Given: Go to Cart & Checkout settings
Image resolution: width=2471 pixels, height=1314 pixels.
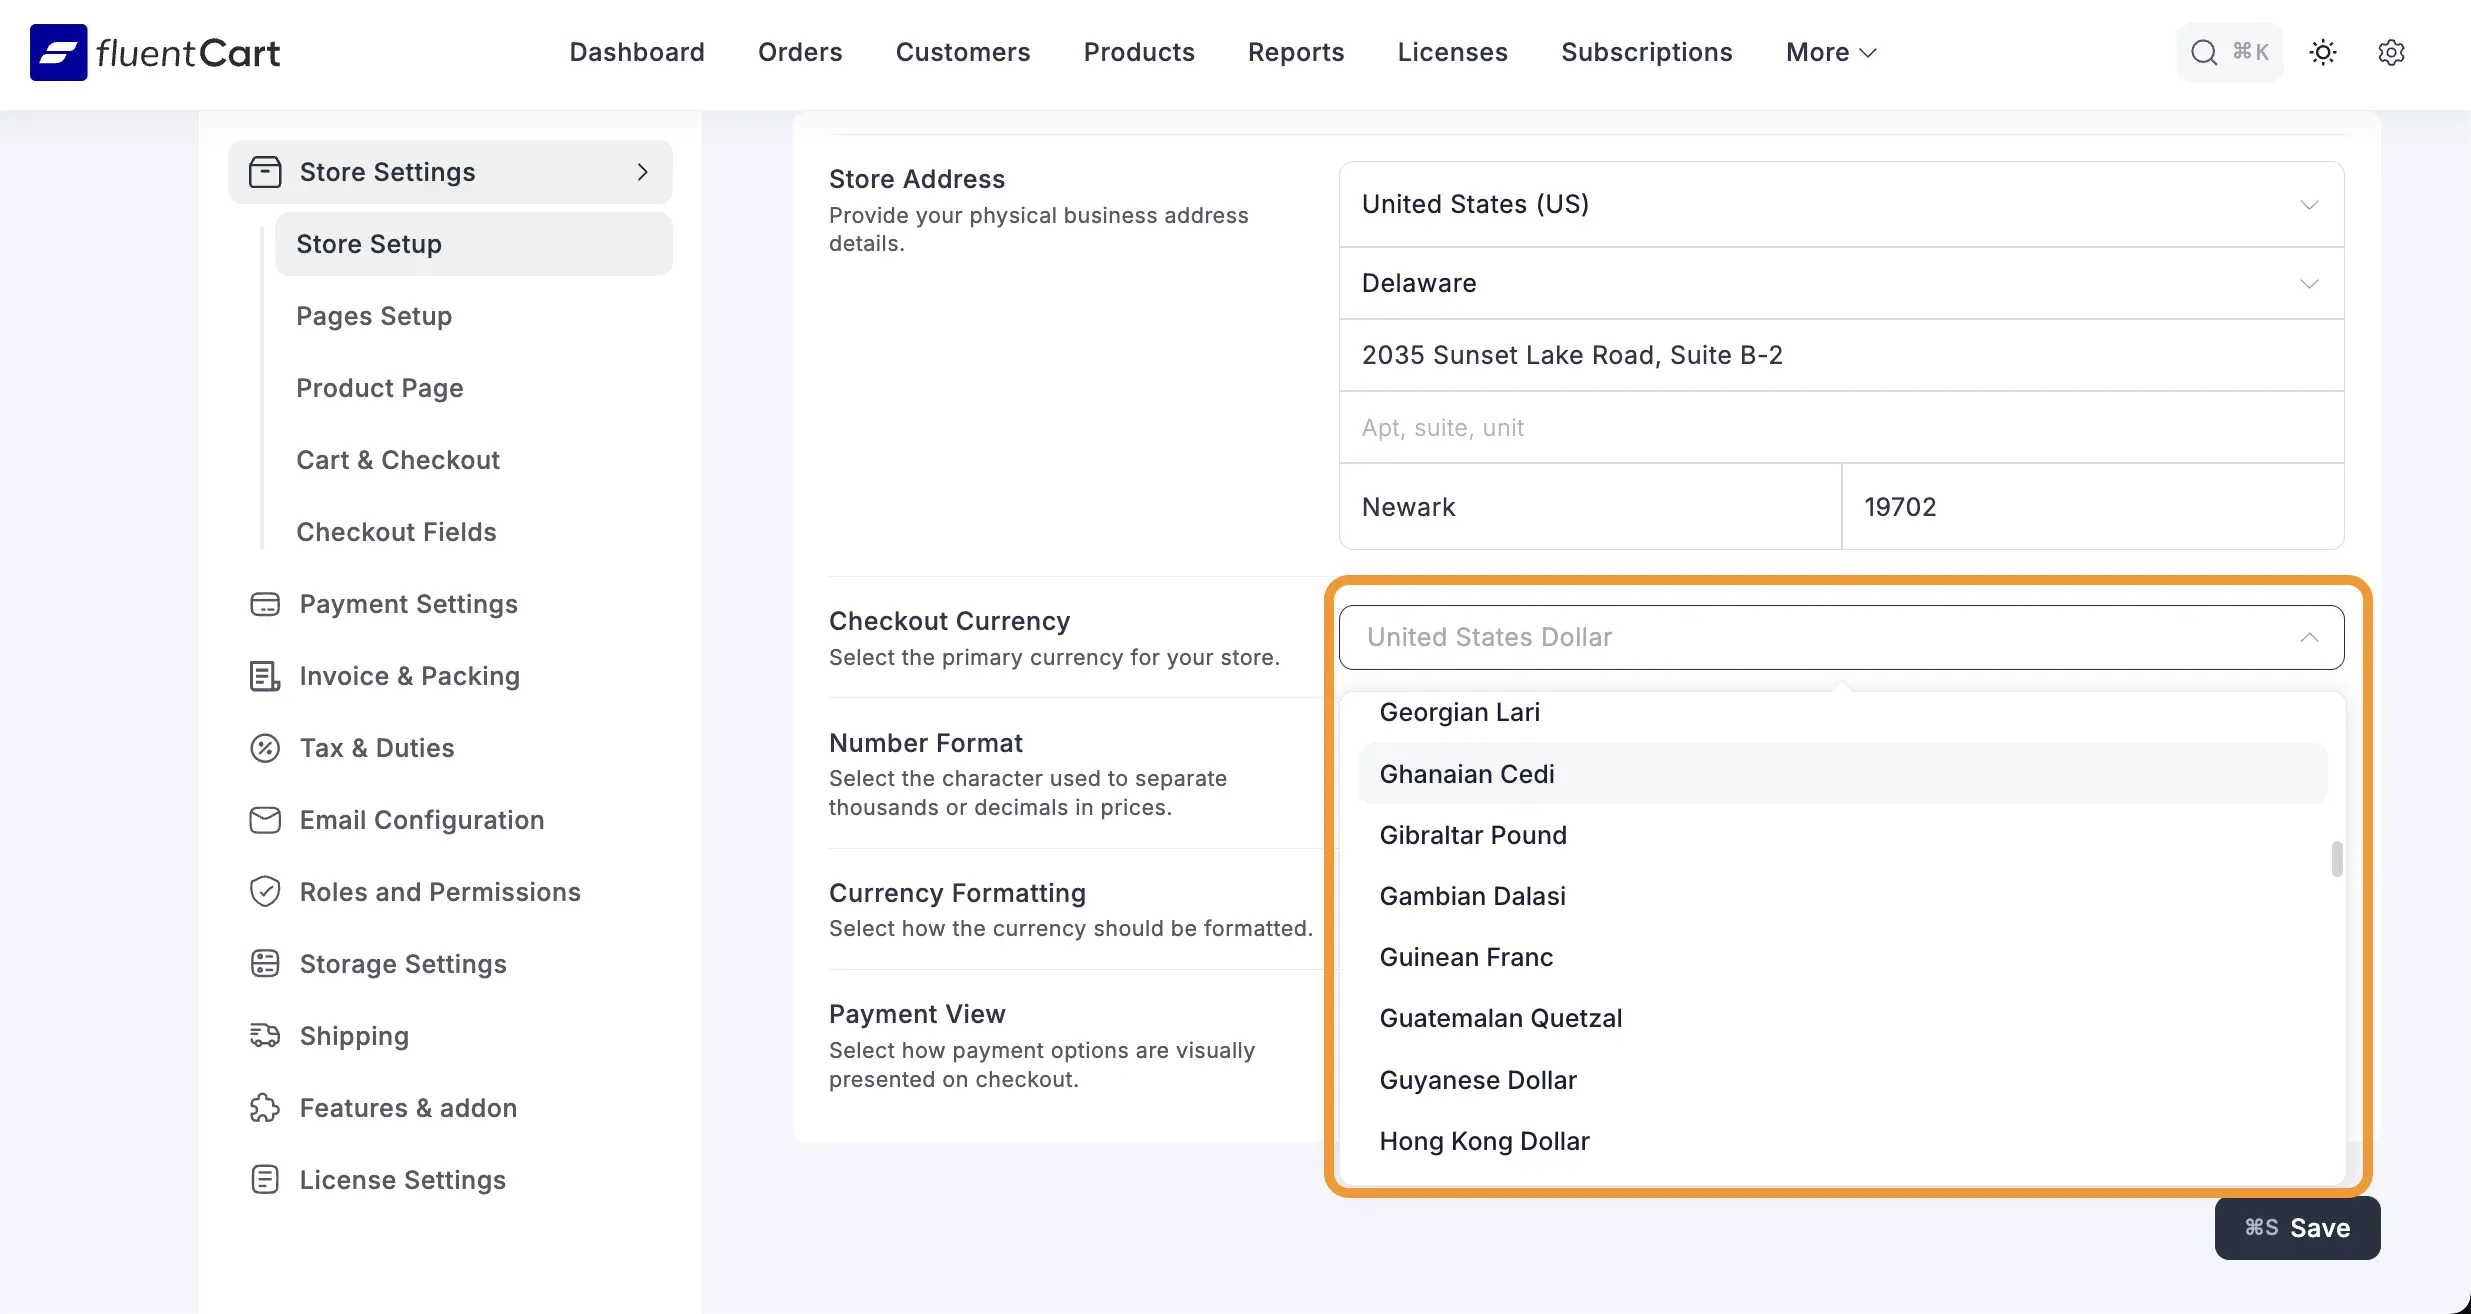Looking at the screenshot, I should [x=397, y=460].
